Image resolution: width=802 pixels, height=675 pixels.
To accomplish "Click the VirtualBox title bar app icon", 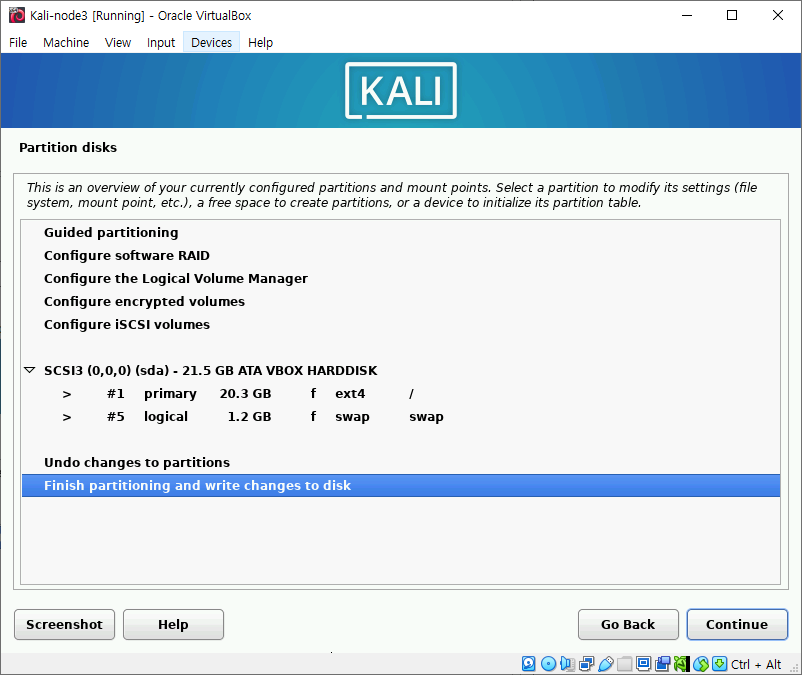I will point(17,15).
